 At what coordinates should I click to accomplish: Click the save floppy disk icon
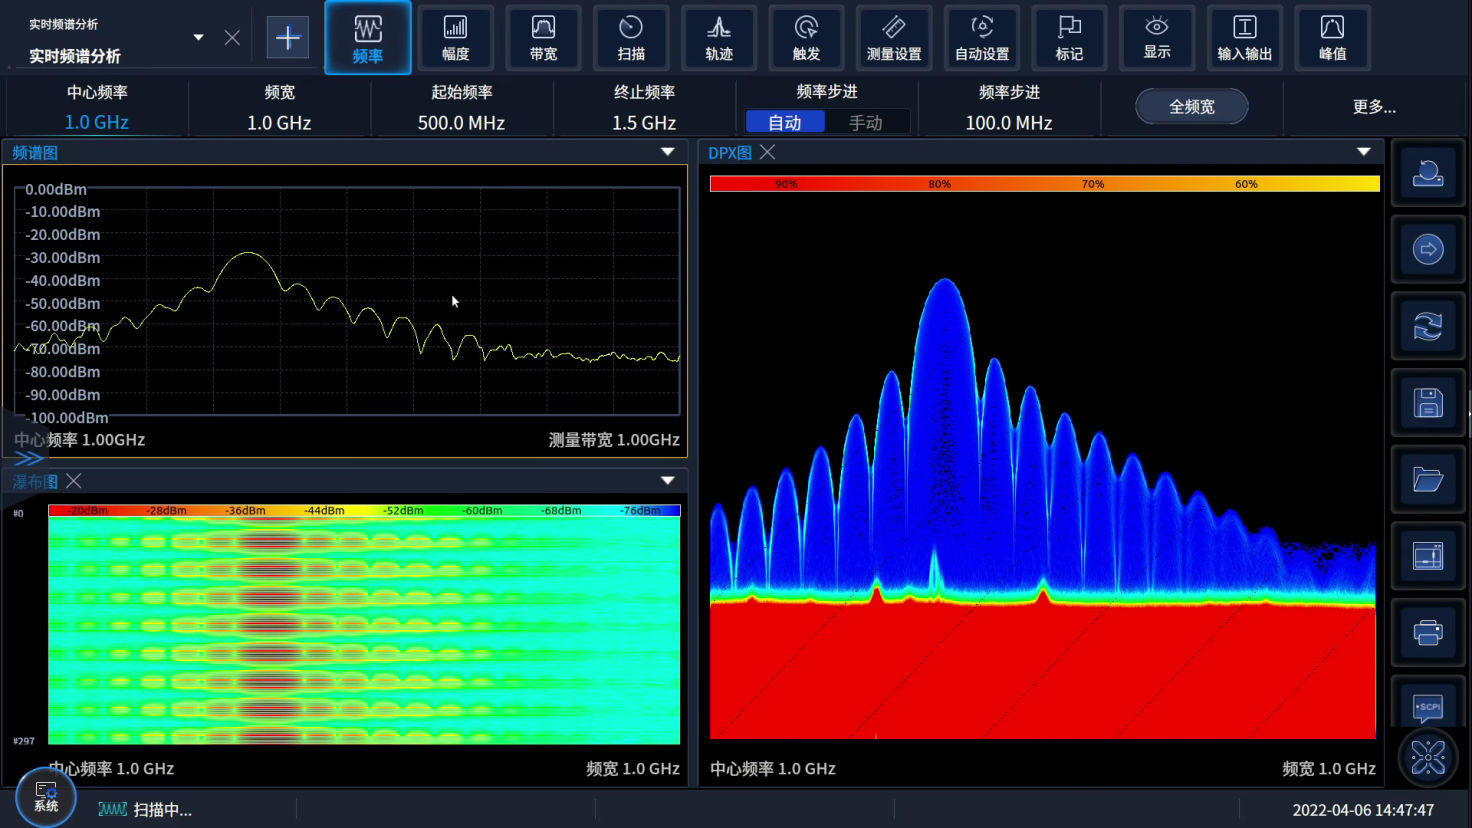pos(1427,403)
